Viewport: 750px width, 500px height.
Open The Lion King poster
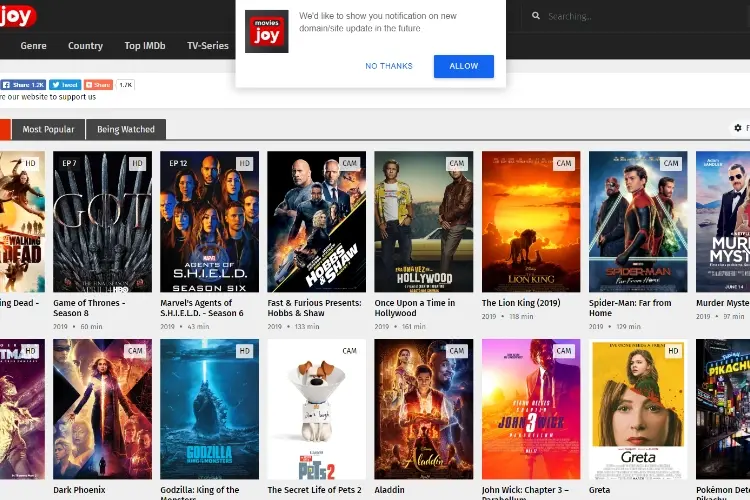pyautogui.click(x=531, y=222)
